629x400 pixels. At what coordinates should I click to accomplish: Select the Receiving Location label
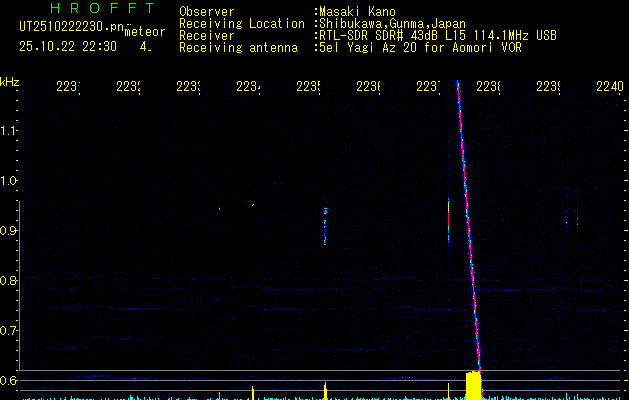click(241, 23)
